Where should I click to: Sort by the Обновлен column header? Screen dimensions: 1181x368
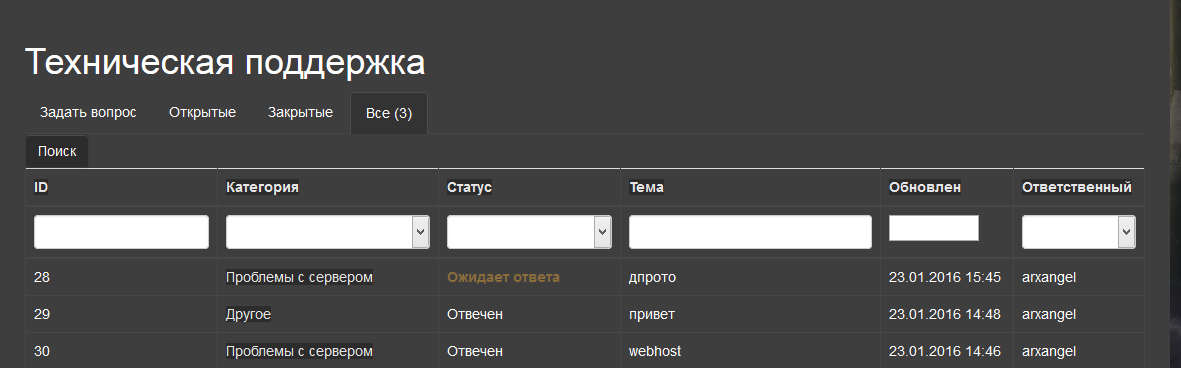tap(925, 187)
